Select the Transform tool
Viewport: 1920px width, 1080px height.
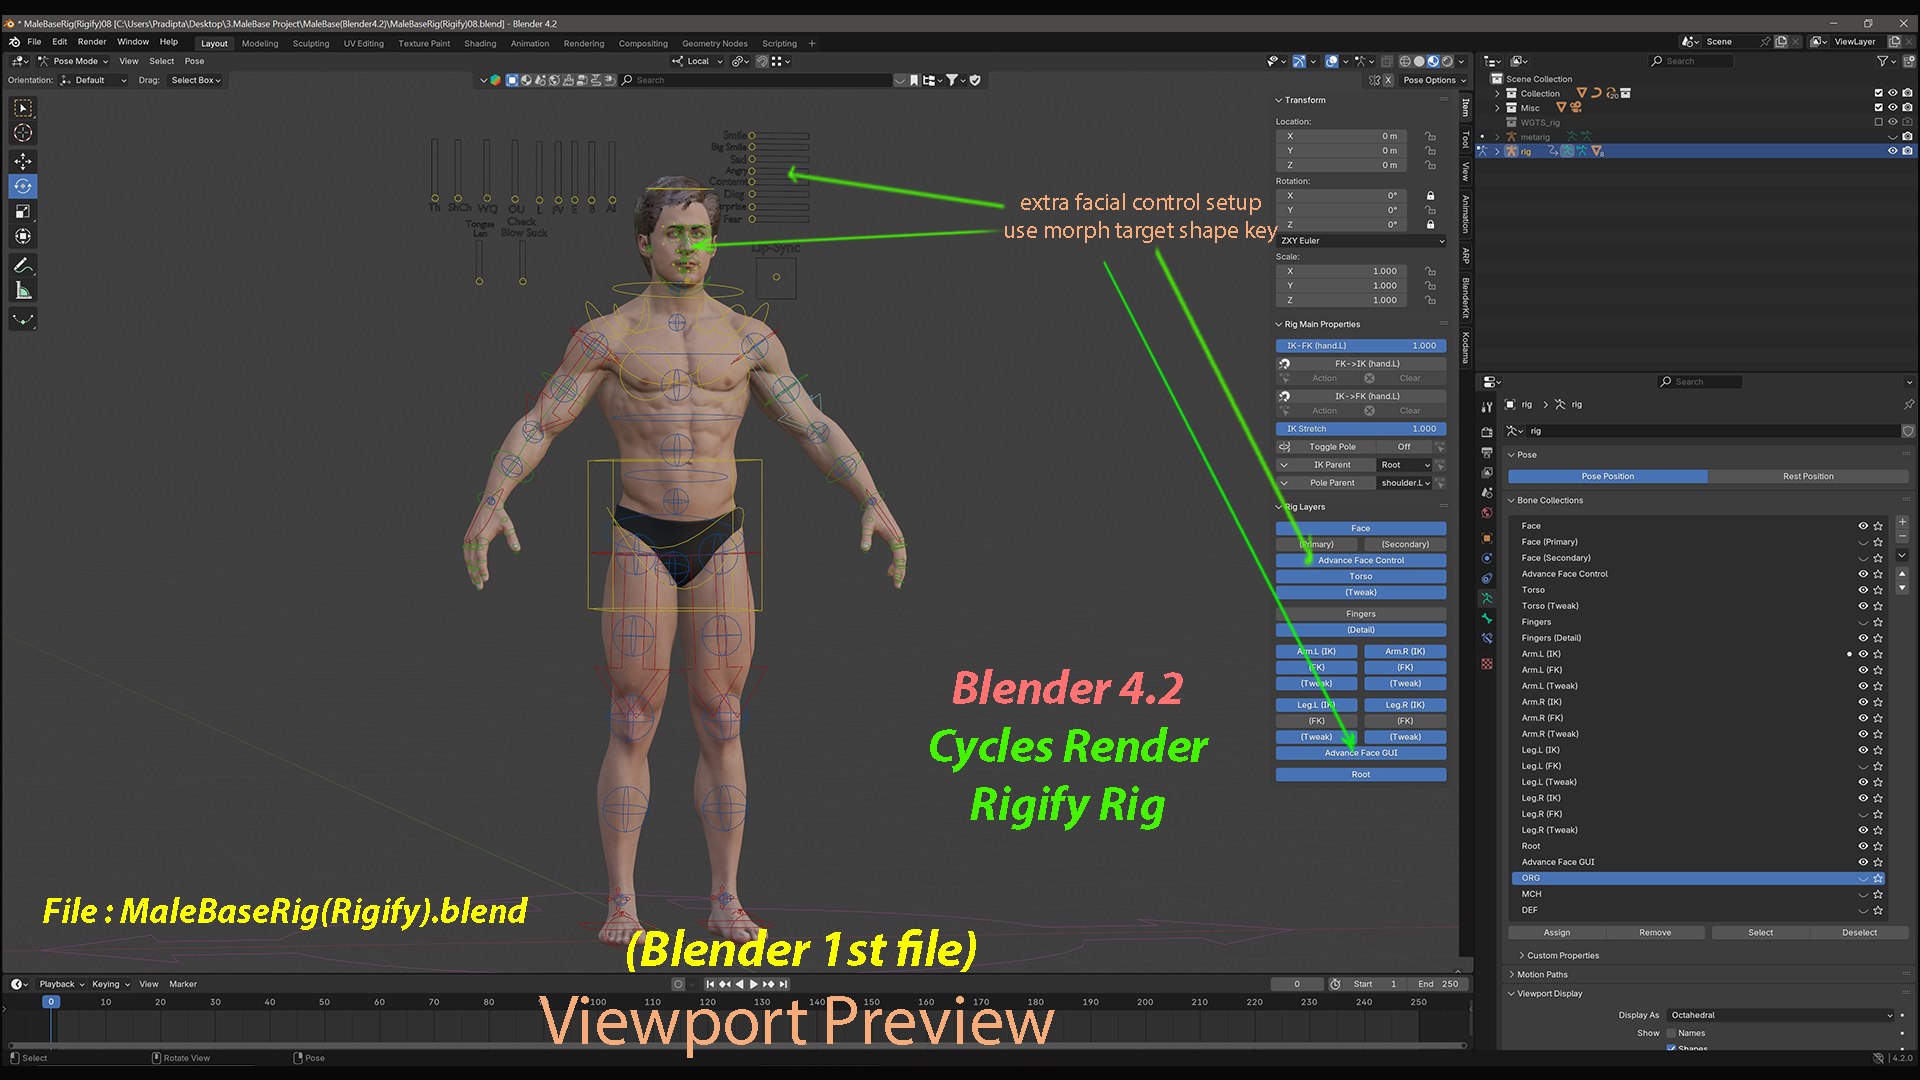pyautogui.click(x=22, y=236)
